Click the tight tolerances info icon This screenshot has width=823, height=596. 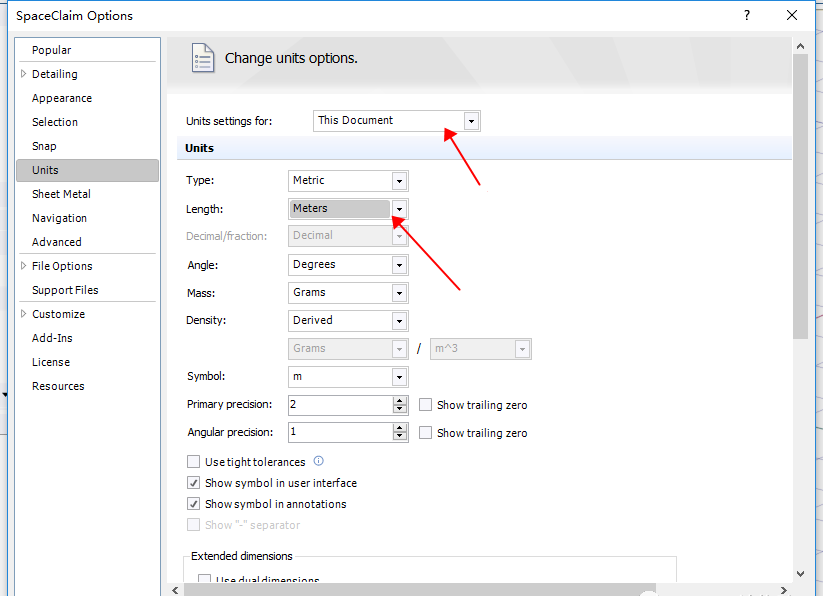[319, 461]
